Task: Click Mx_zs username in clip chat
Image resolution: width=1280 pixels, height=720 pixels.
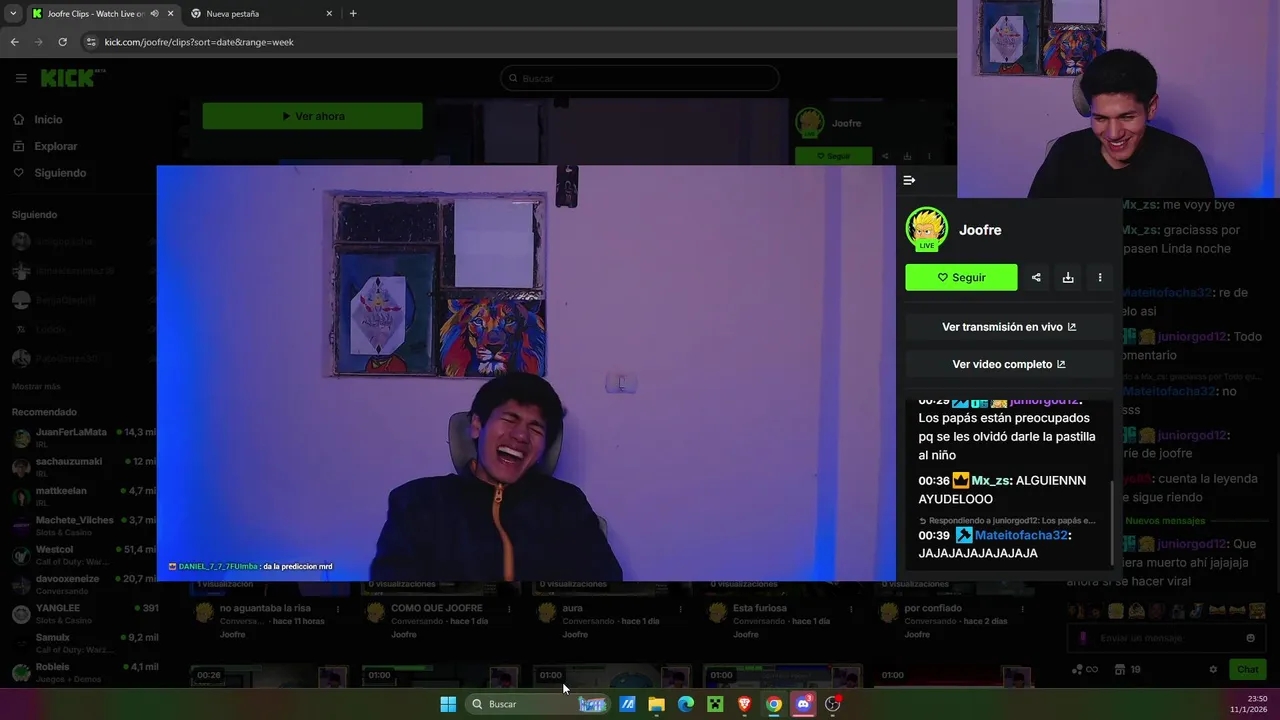Action: [990, 481]
